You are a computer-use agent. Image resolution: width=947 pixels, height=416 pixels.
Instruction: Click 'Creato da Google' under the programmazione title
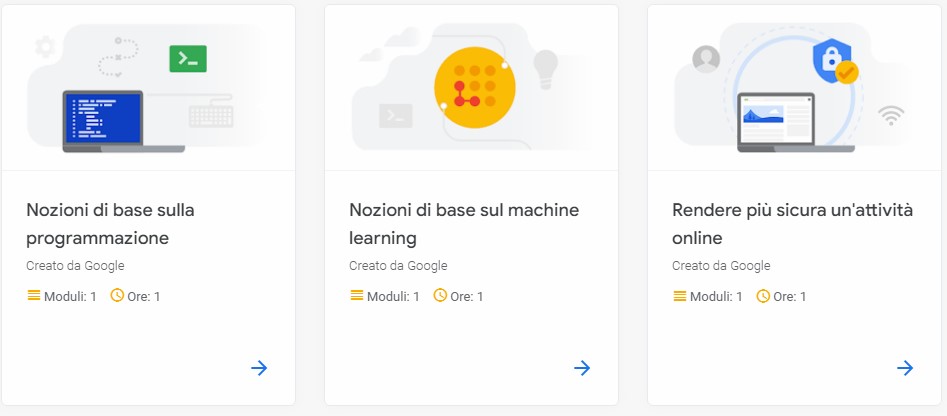tap(75, 266)
